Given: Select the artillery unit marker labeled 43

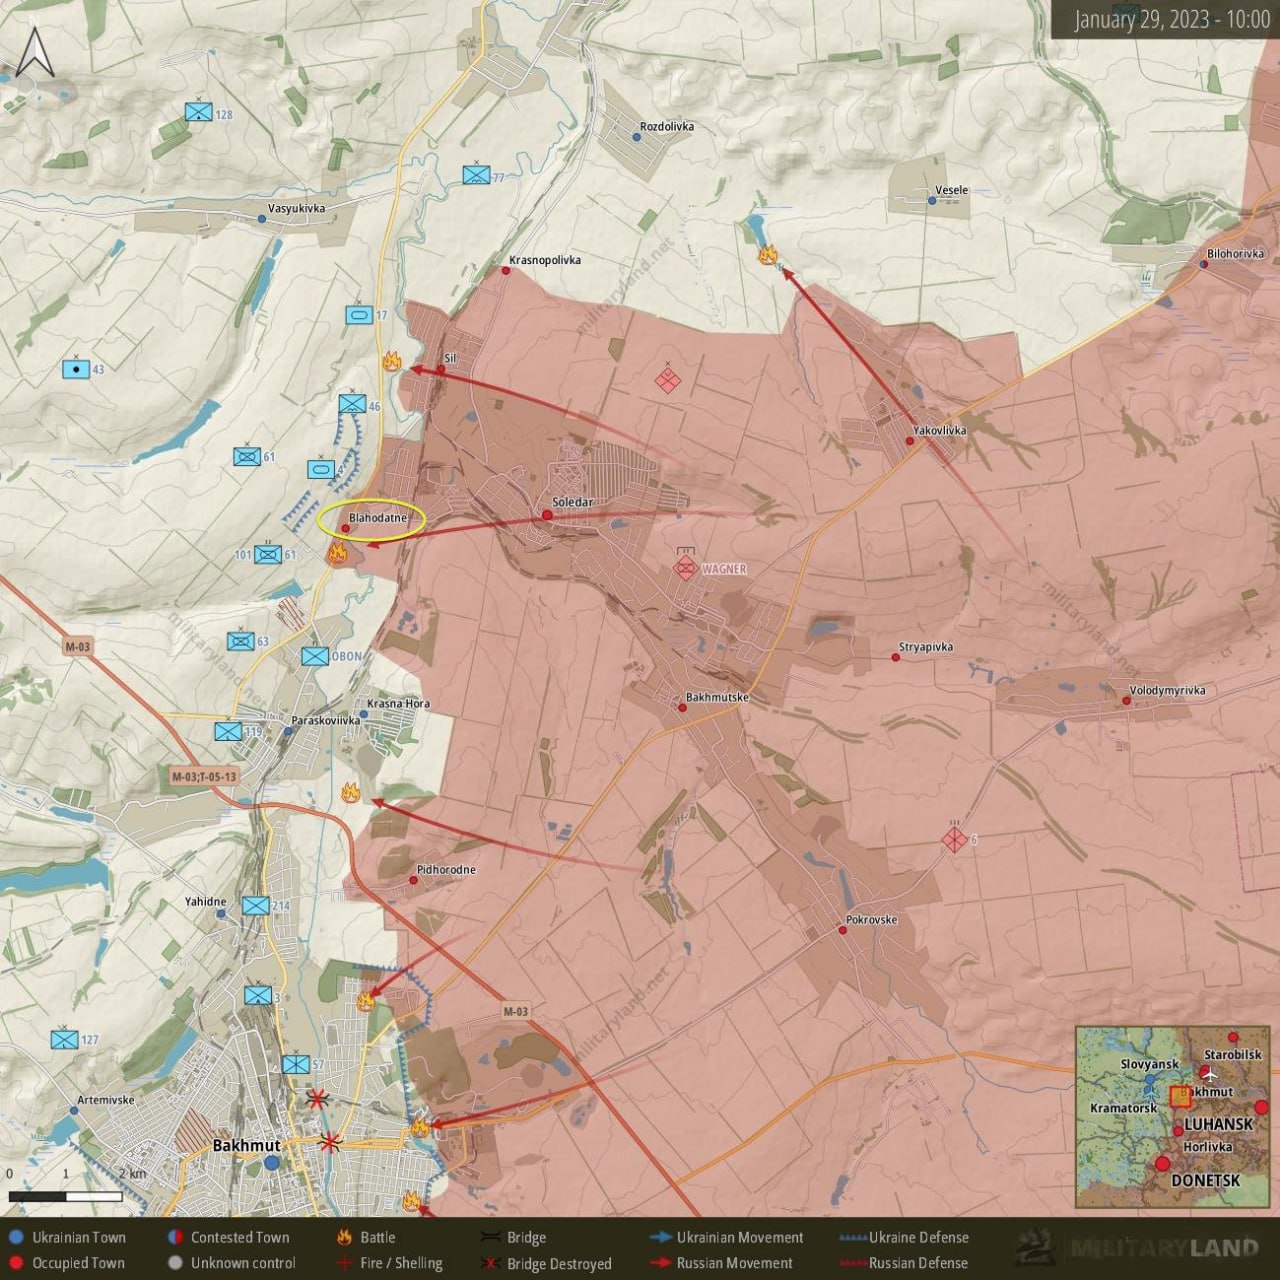Looking at the screenshot, I should (75, 368).
